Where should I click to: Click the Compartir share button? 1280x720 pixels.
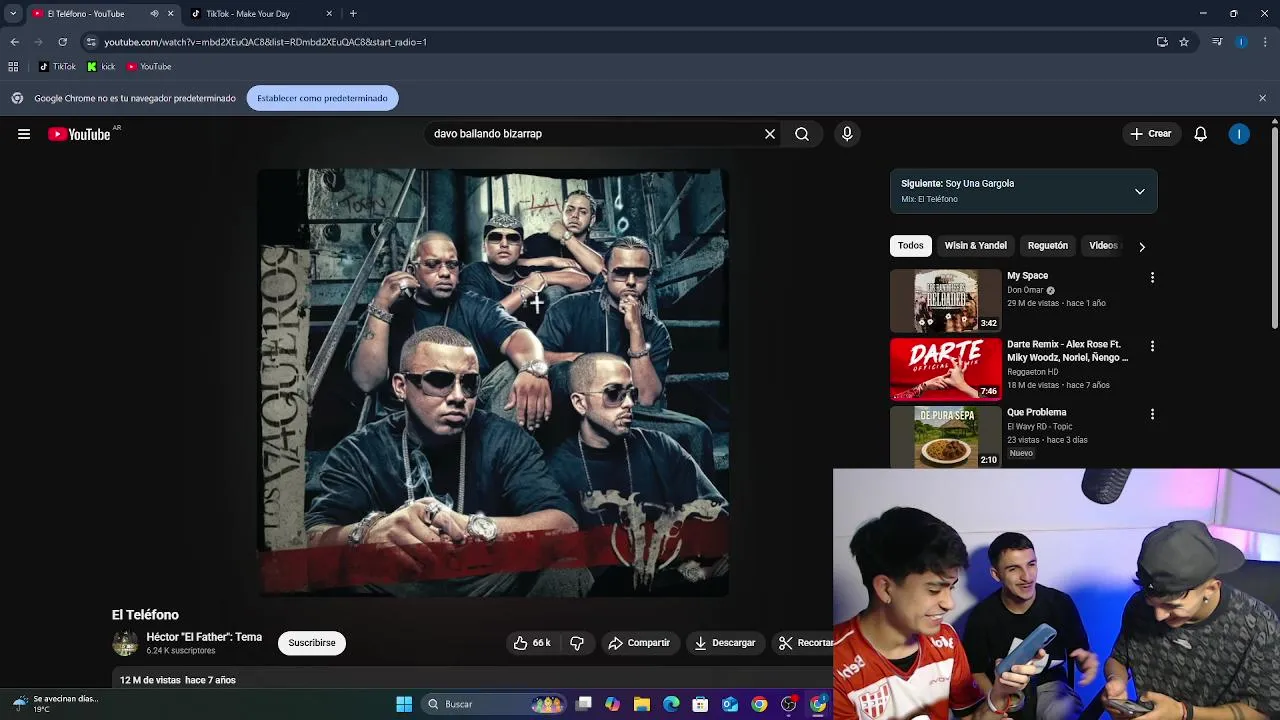pos(639,643)
